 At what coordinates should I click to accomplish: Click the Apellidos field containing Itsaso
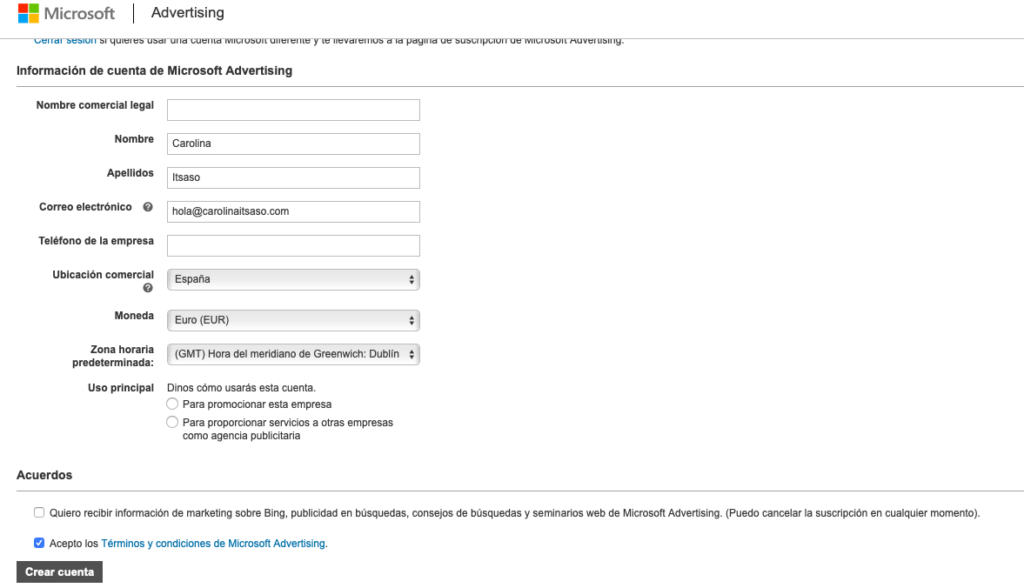pos(293,177)
